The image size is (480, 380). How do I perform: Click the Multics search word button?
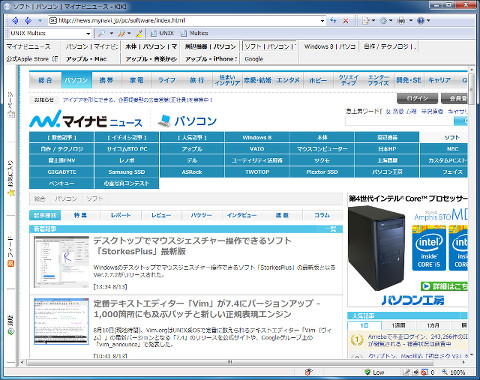click(x=195, y=33)
